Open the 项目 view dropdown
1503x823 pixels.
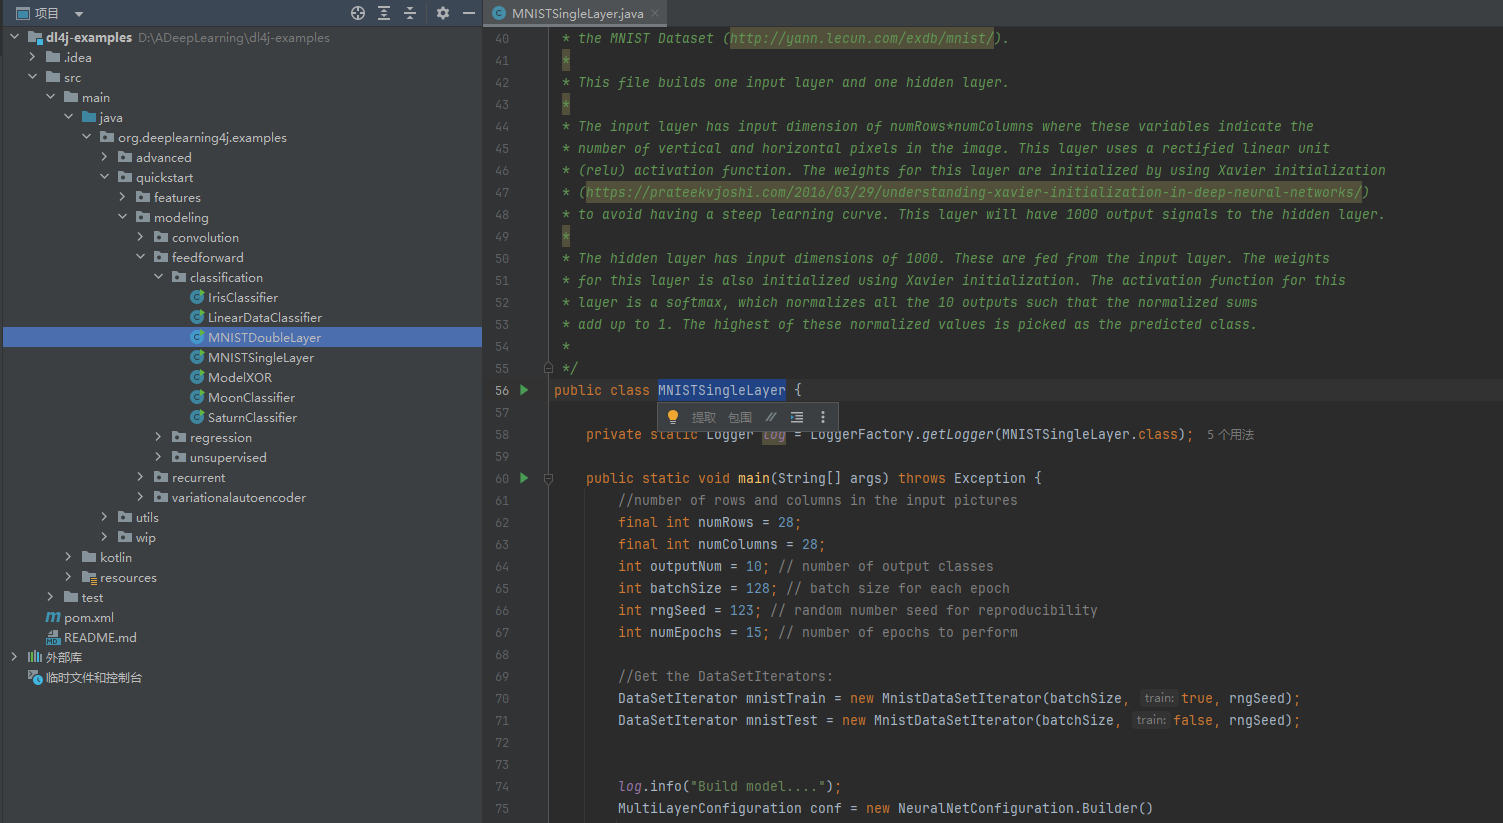pos(79,14)
